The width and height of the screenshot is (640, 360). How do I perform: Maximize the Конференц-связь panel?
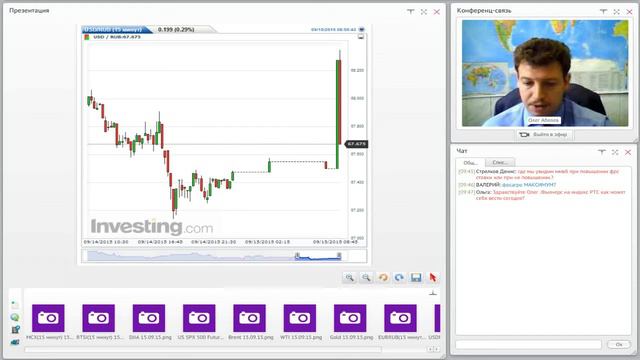tap(616, 12)
